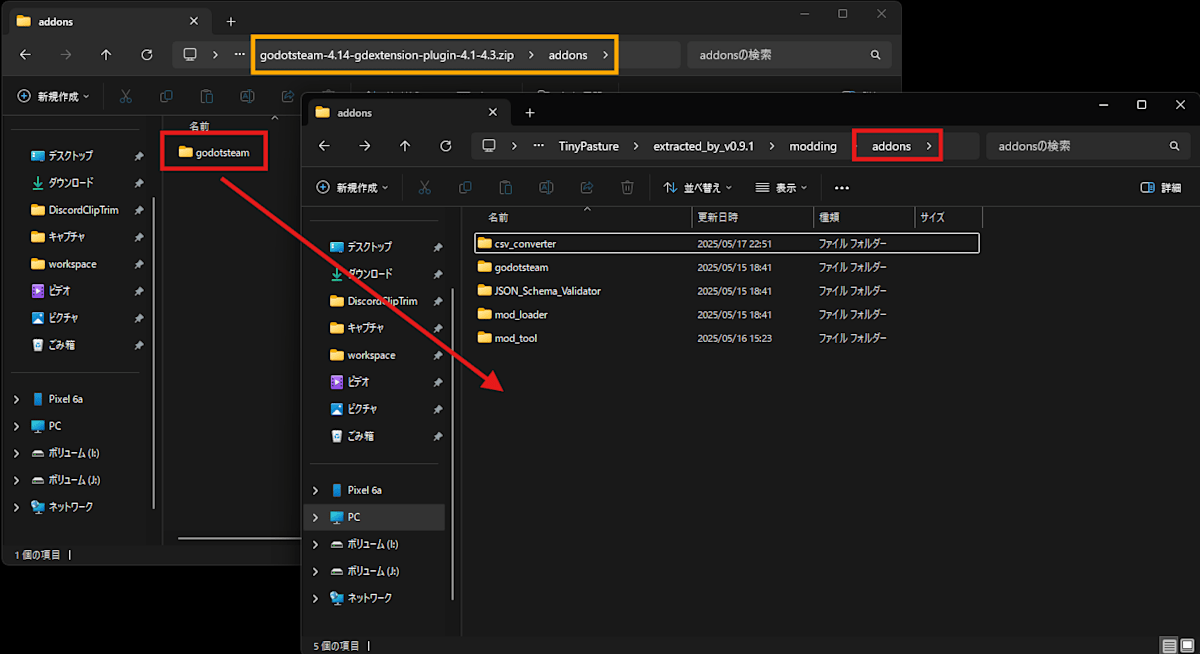Click modding breadcrumb segment
This screenshot has width=1200, height=654.
tap(813, 146)
